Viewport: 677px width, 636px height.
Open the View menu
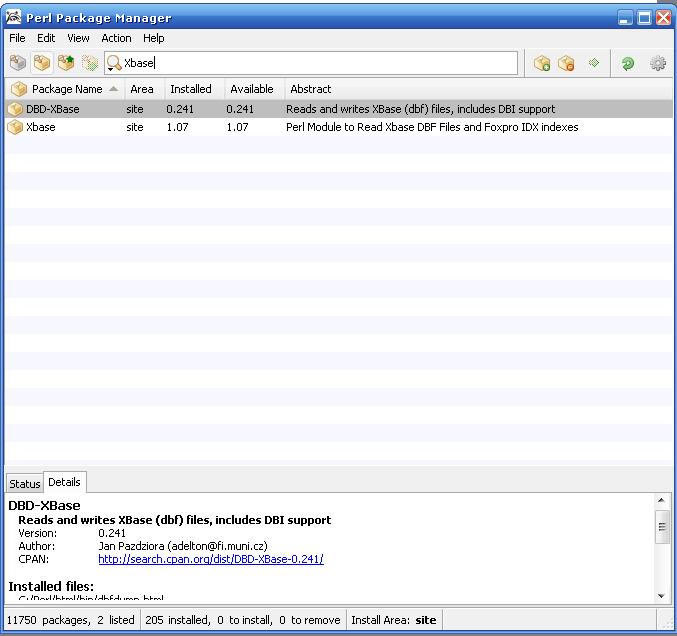click(x=78, y=38)
